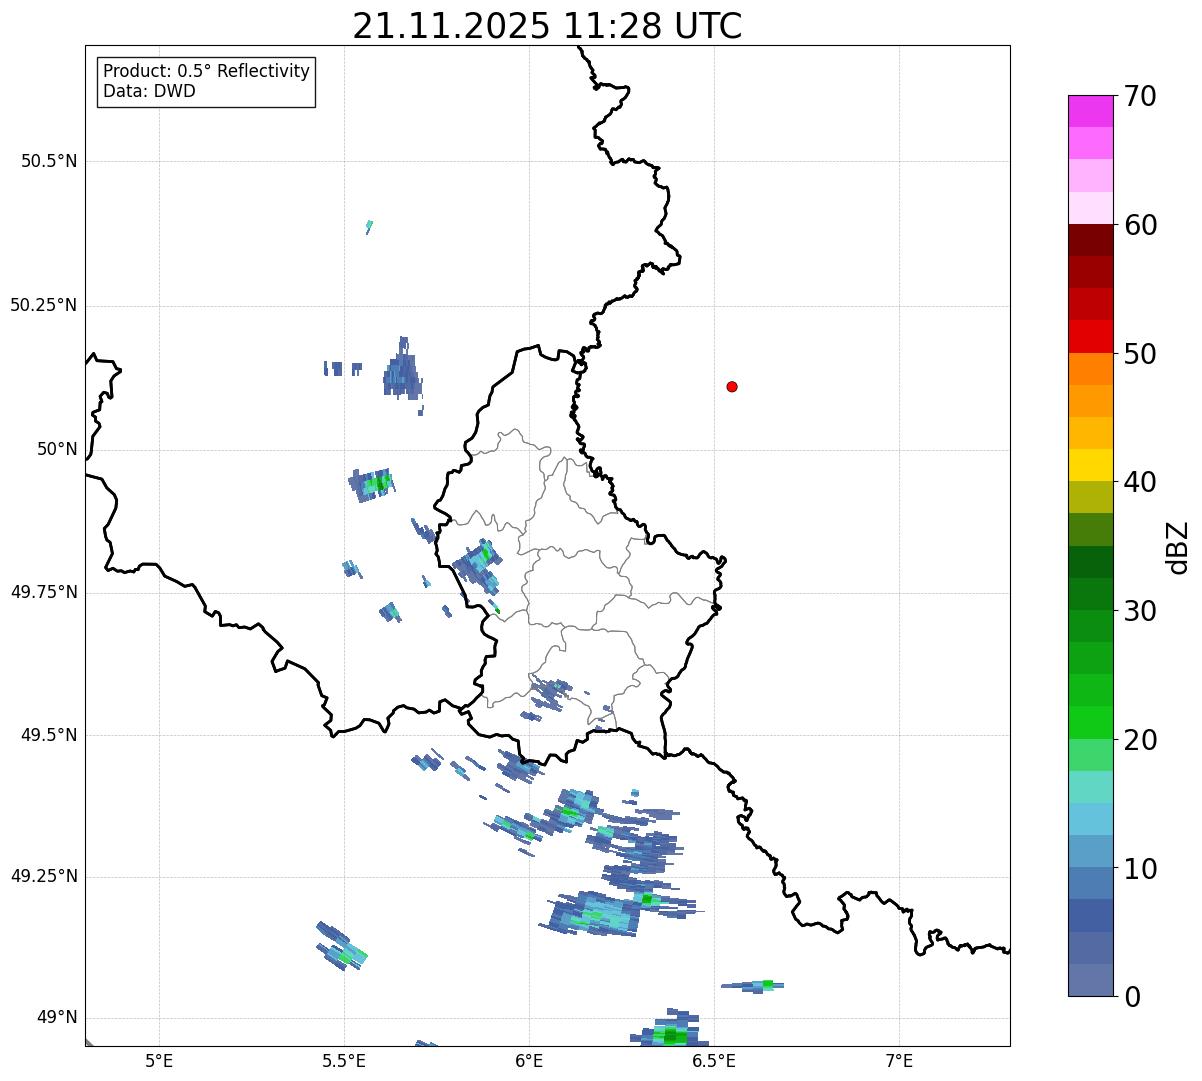Click the colorbar tick label '20'
1202x1081 pixels.
click(x=1140, y=740)
